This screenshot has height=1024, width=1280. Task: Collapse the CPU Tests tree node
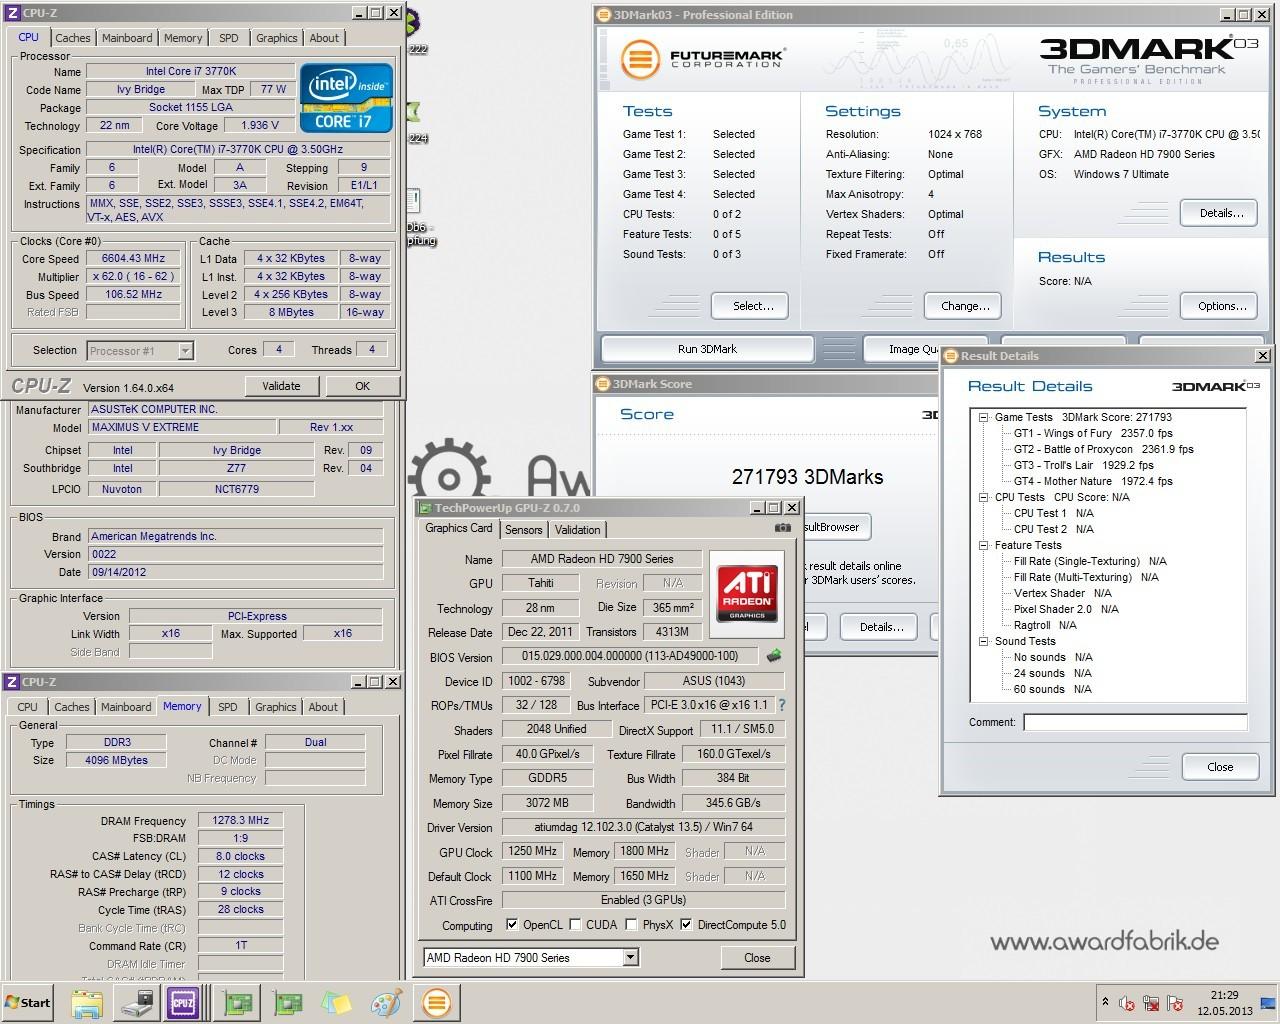pyautogui.click(x=983, y=497)
